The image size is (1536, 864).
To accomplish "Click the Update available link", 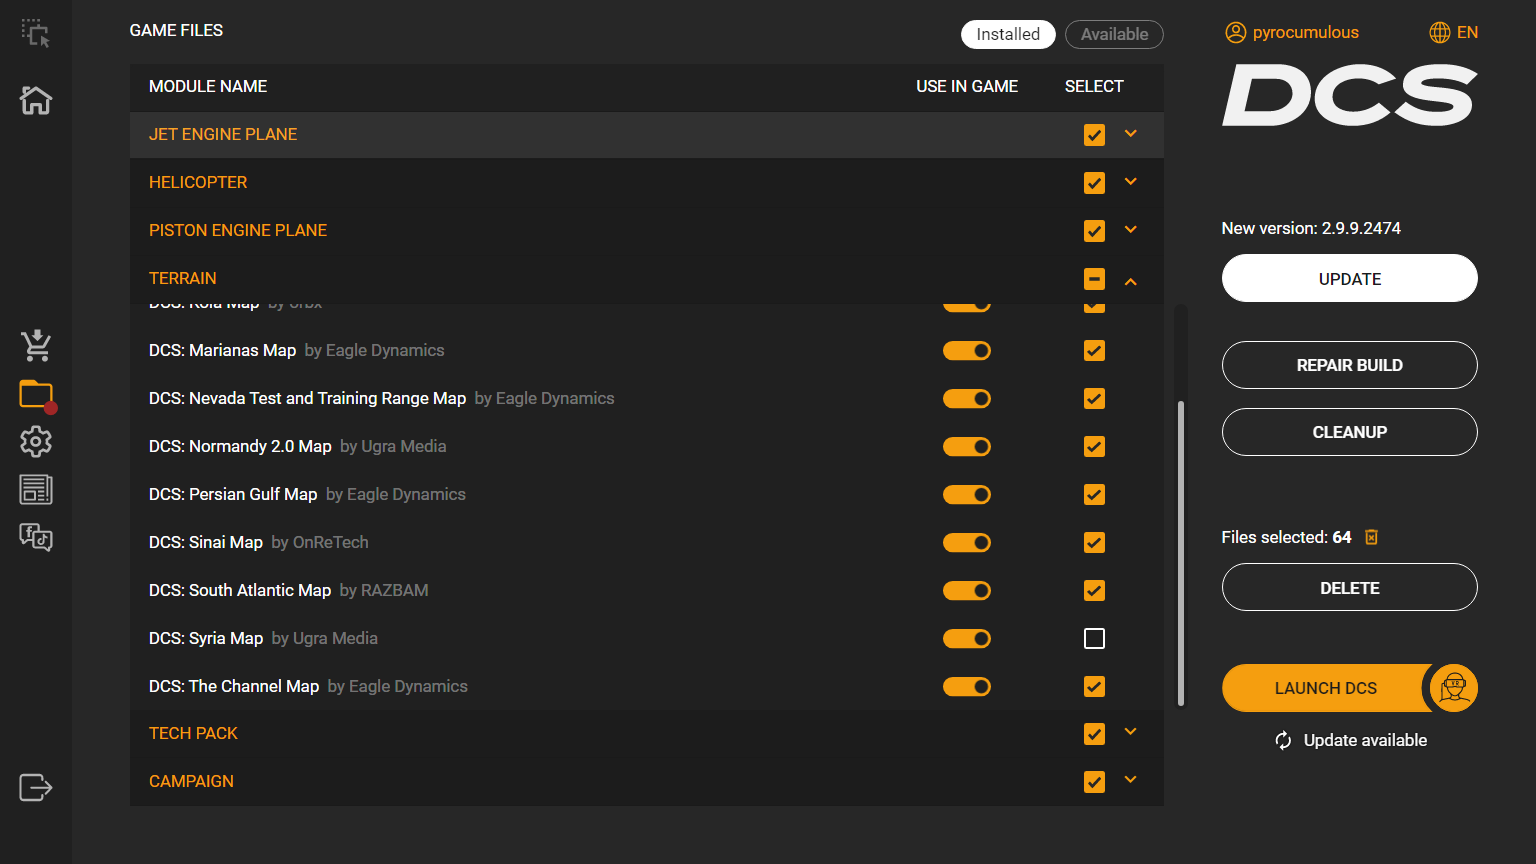I will pyautogui.click(x=1365, y=740).
